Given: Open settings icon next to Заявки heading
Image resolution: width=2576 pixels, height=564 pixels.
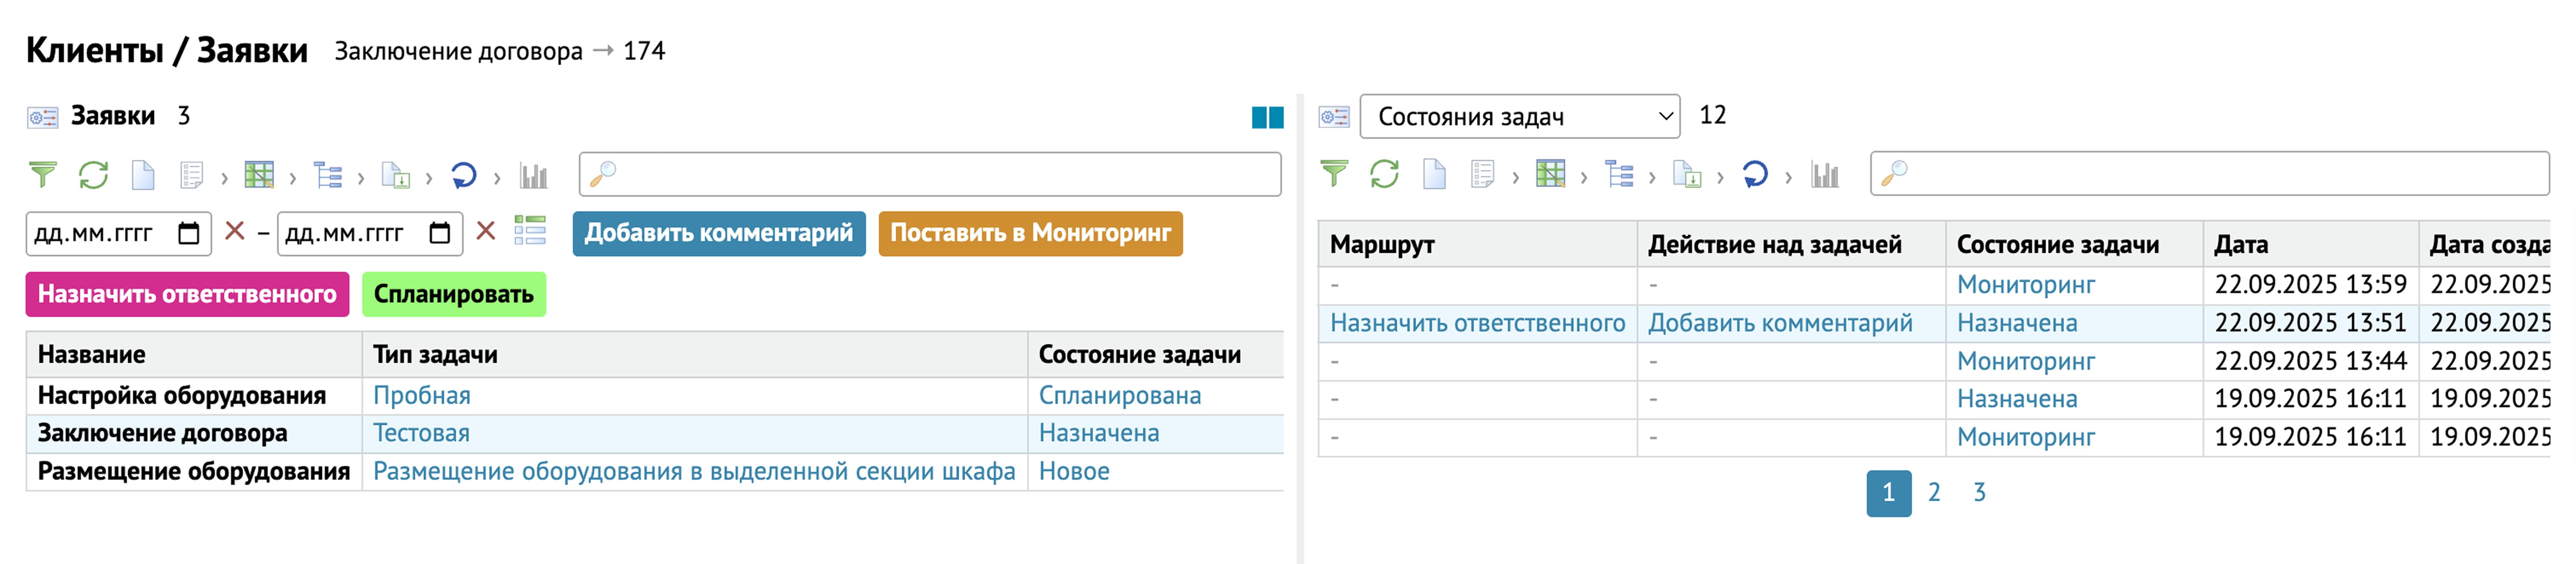Looking at the screenshot, I should pos(42,117).
